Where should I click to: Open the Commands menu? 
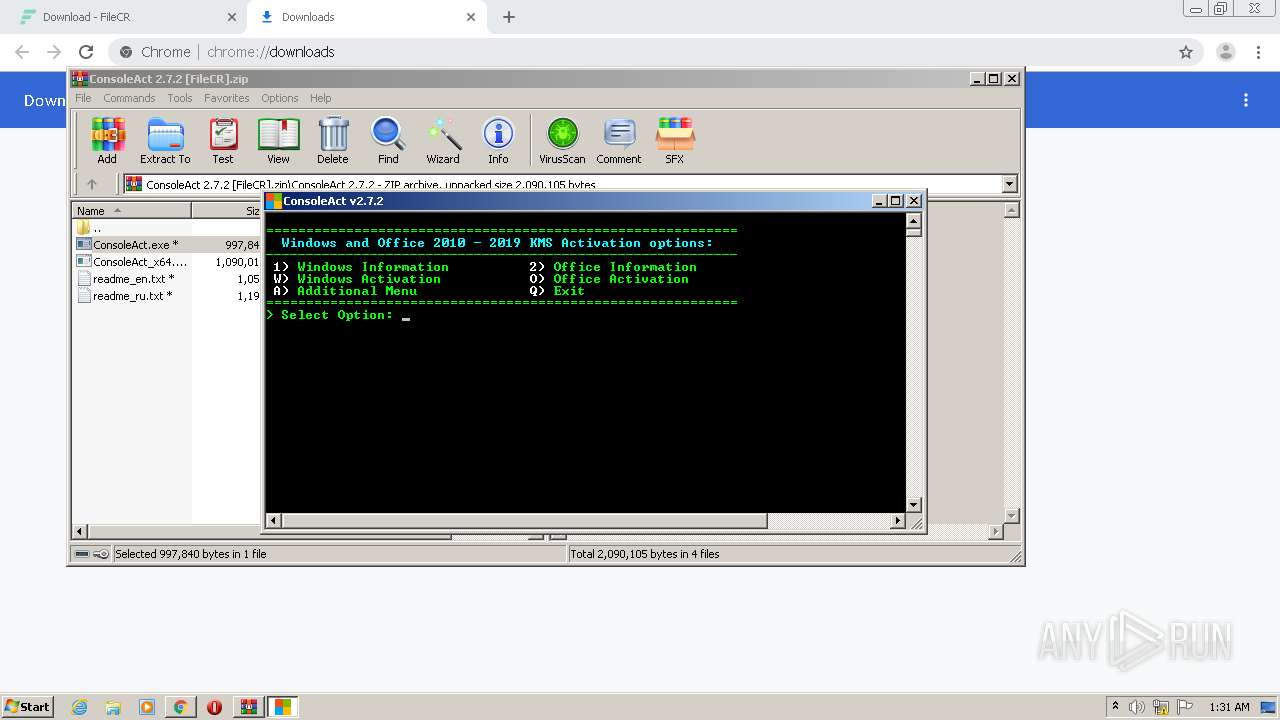[129, 98]
